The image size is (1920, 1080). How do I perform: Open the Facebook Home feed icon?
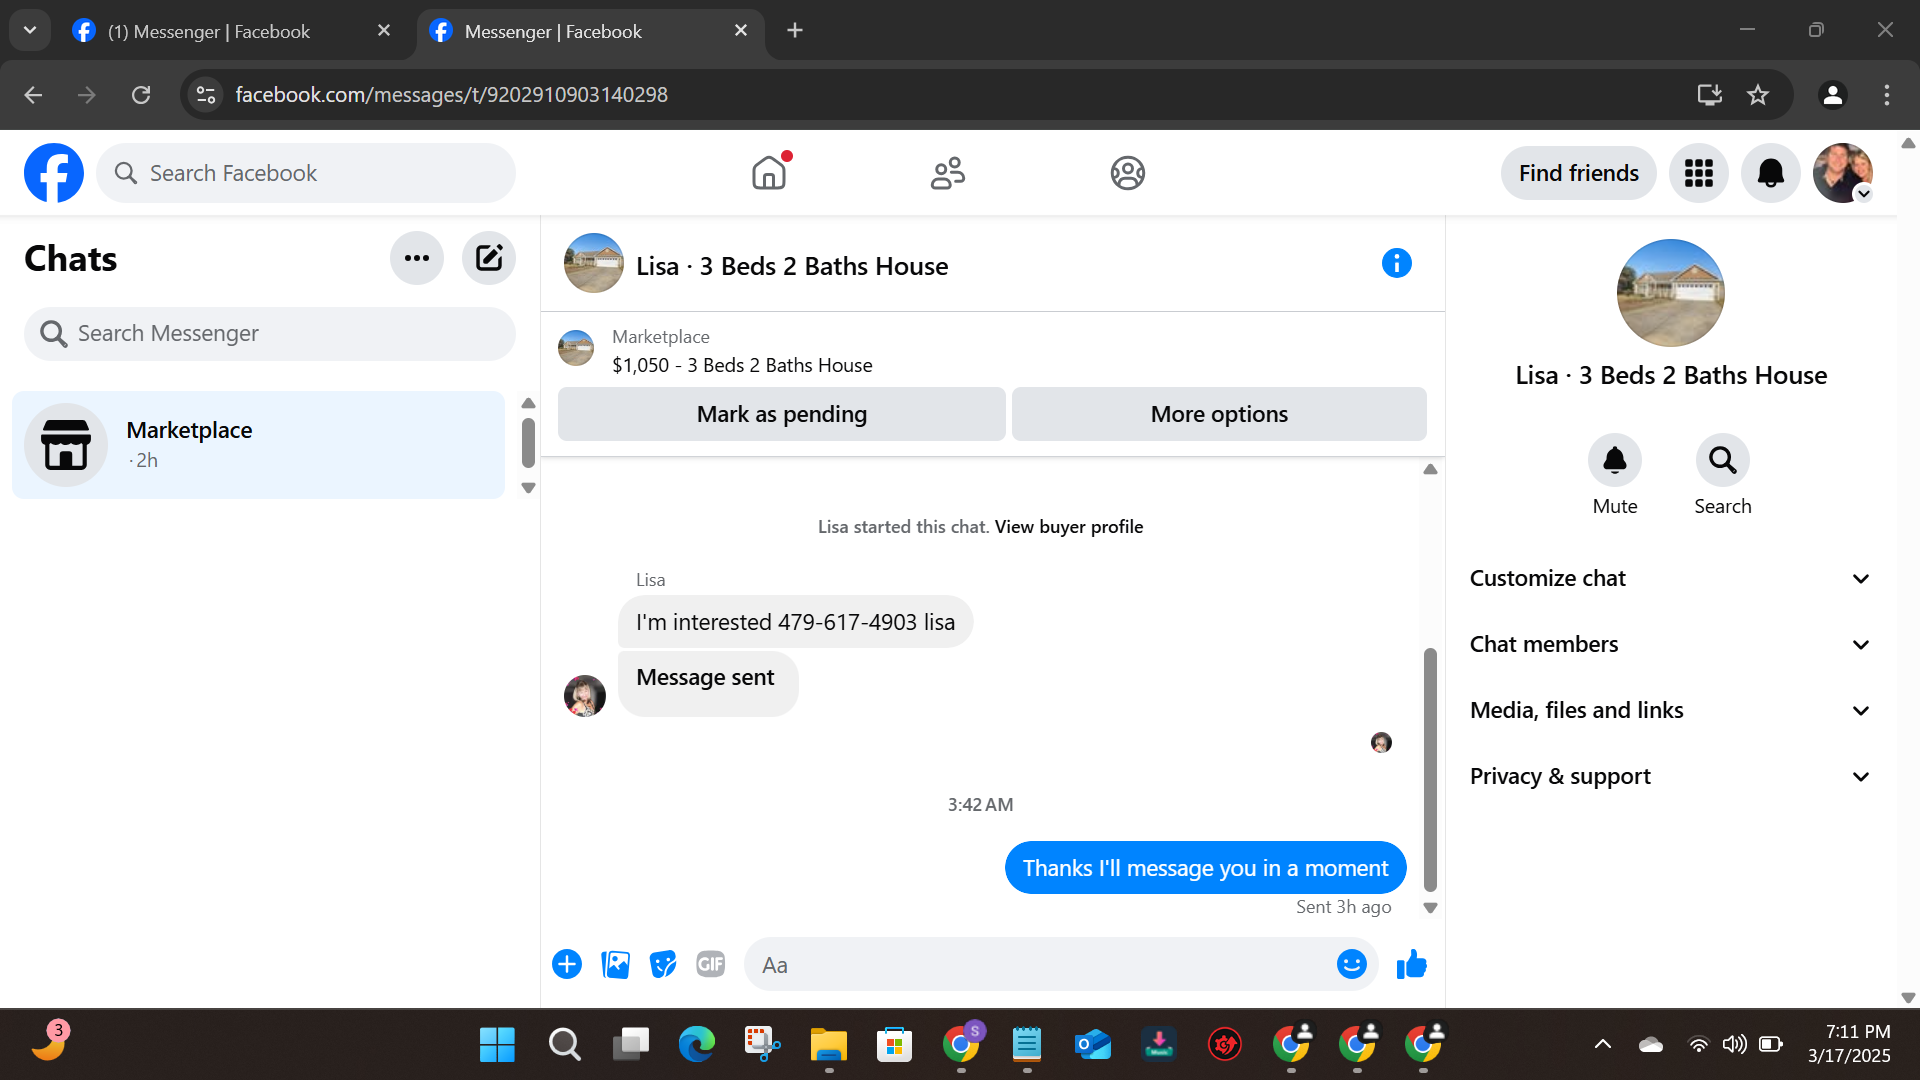[x=769, y=173]
